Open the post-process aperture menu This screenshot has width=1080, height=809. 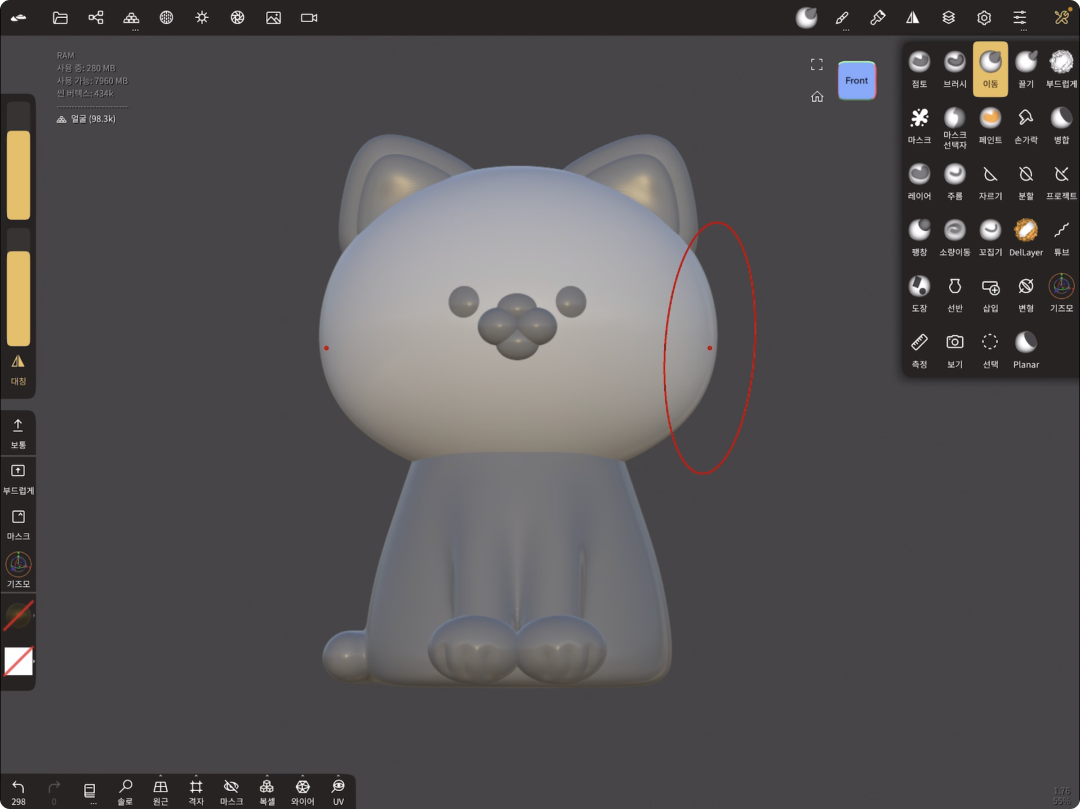coord(238,17)
